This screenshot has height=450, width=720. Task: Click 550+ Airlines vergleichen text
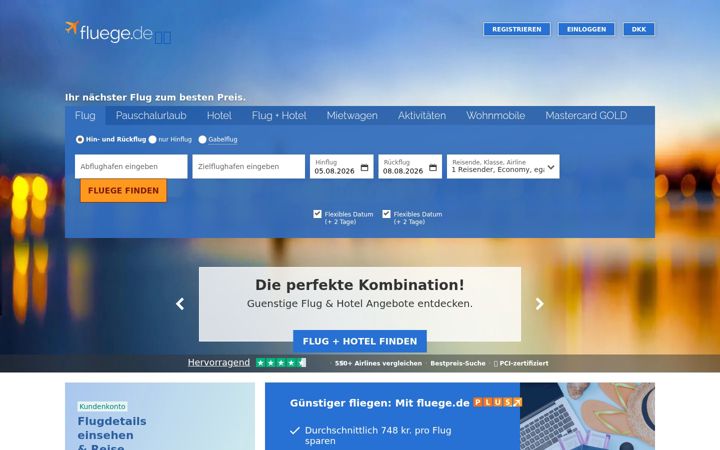pyautogui.click(x=378, y=363)
